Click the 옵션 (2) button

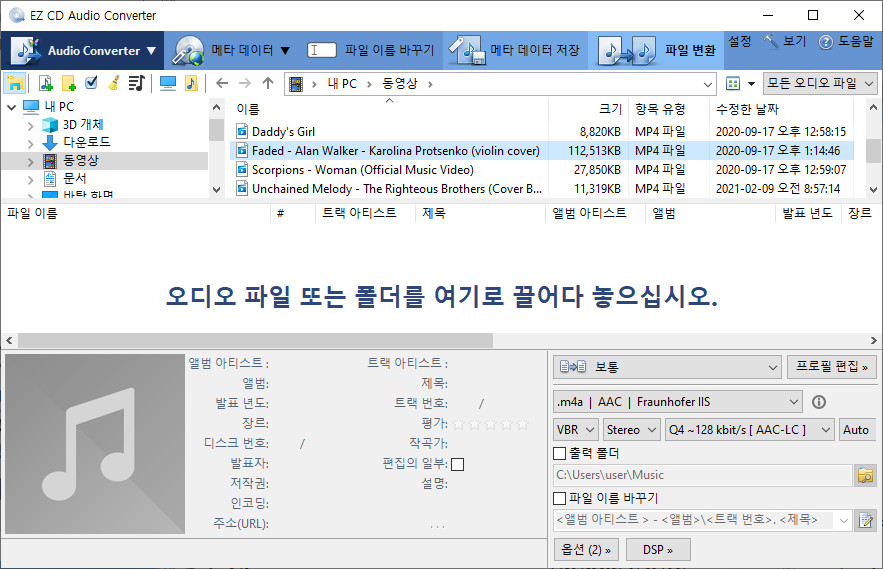tap(586, 550)
